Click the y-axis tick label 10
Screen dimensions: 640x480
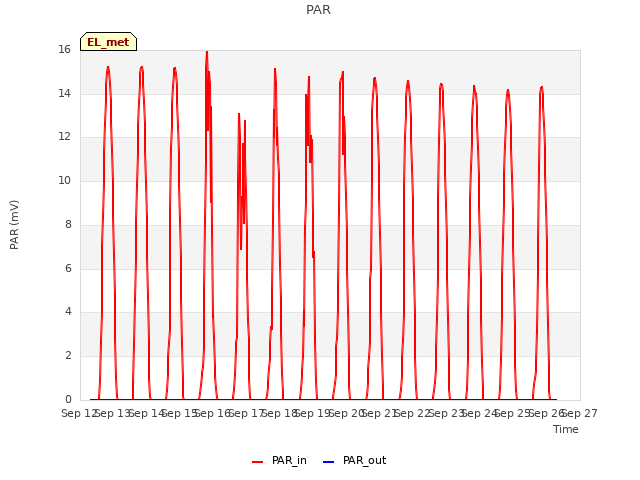[x=64, y=180]
